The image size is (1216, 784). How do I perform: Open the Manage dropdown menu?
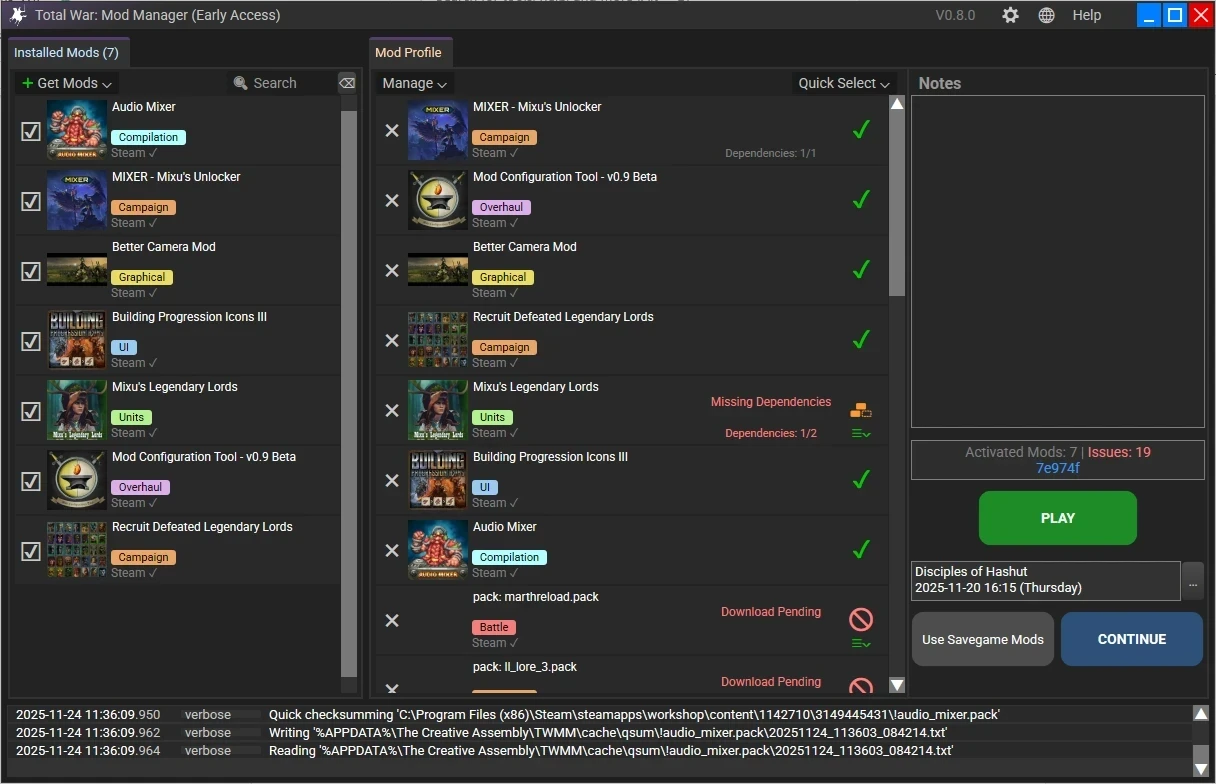tap(415, 83)
